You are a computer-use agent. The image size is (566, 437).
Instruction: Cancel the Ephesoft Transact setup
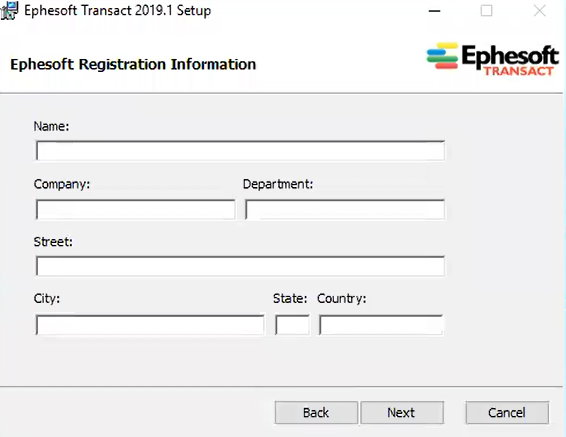tap(507, 412)
